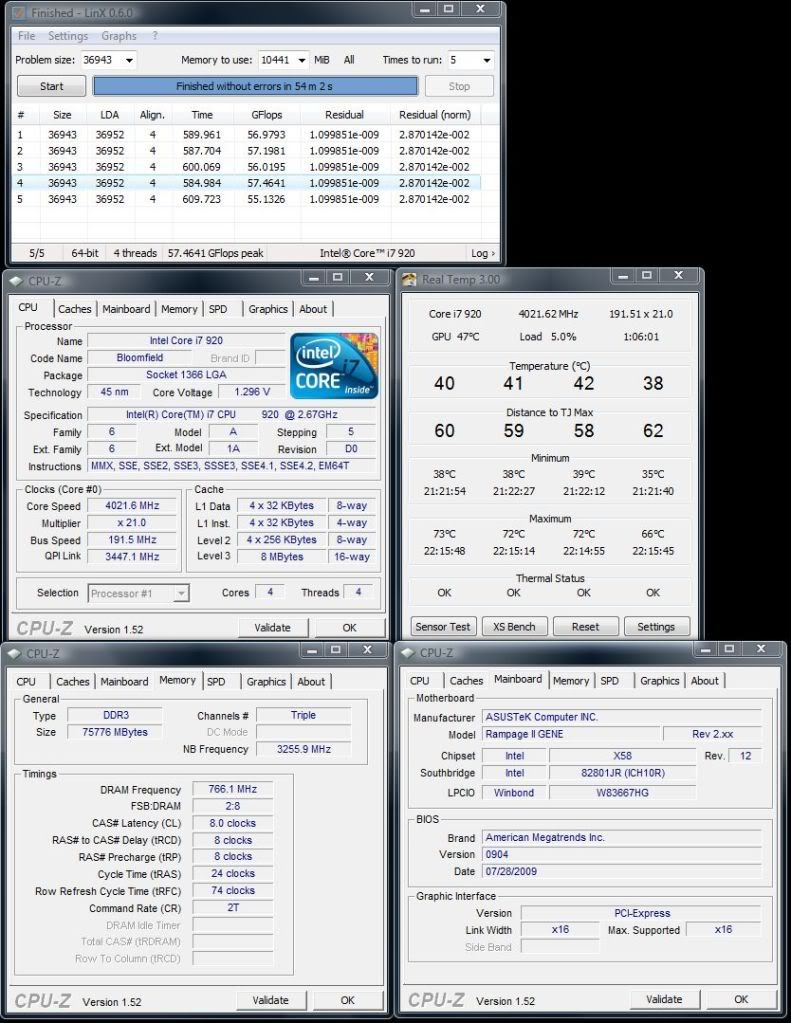
Task: Click the Start button in LinX
Action: point(52,86)
